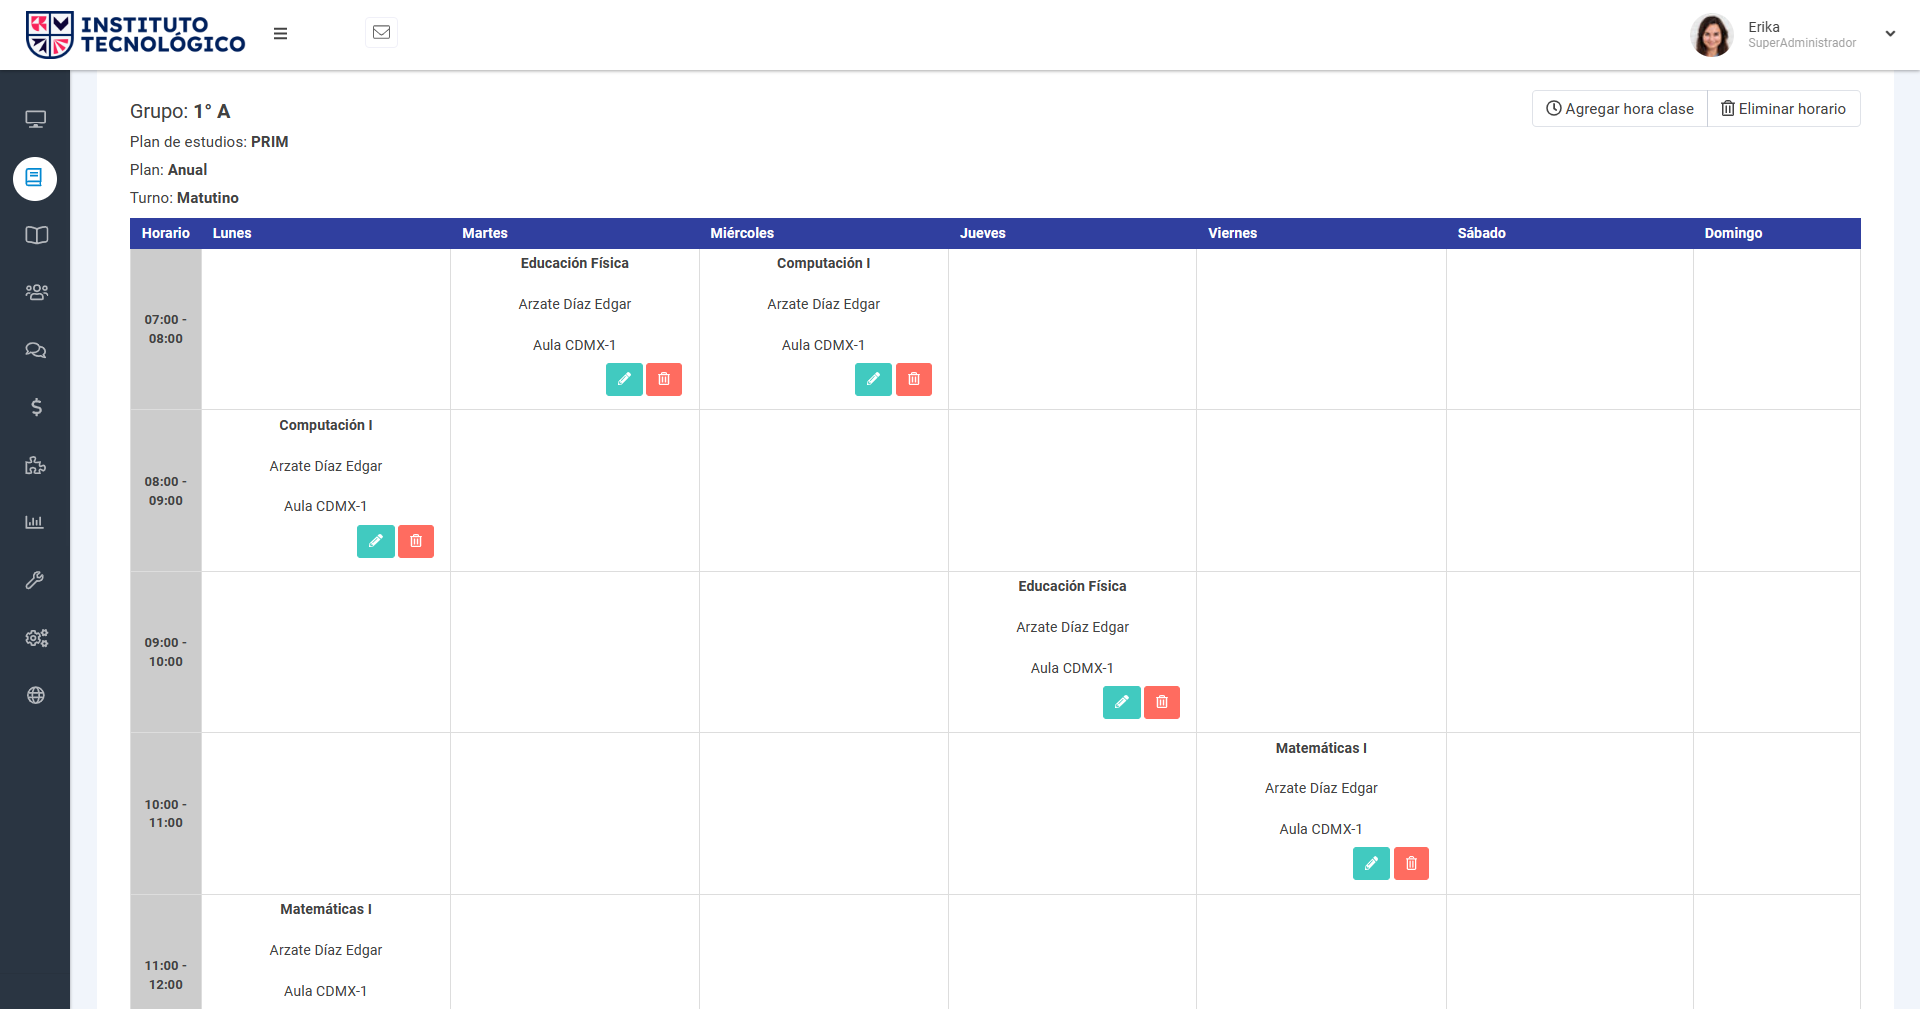1920x1009 pixels.
Task: Click Erika's profile avatar
Action: (1711, 35)
